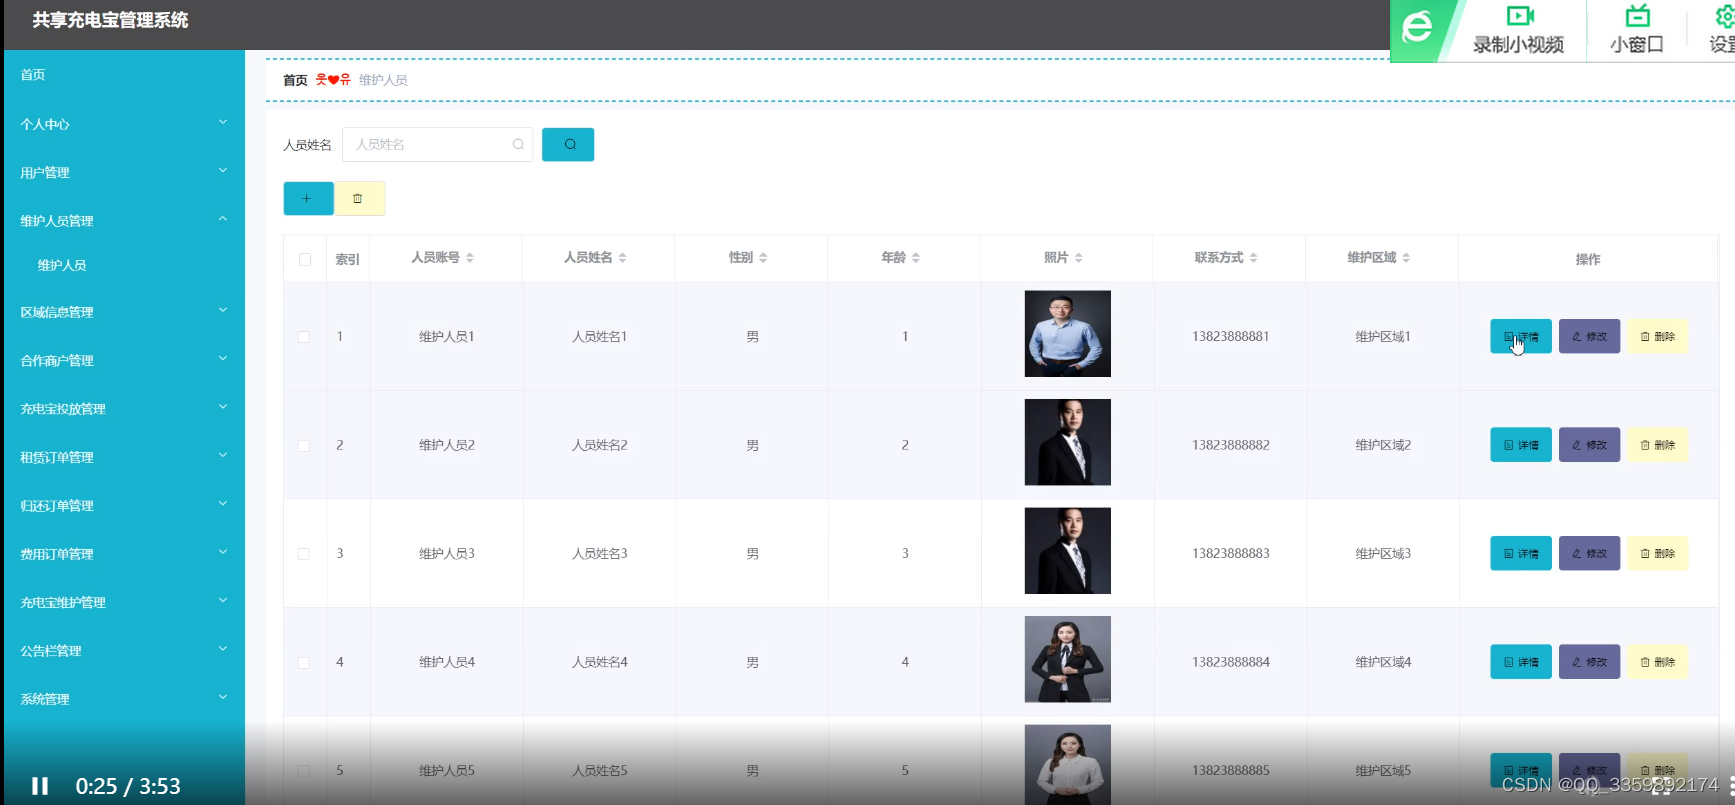Expand the 租赁订单管理 menu

point(124,457)
